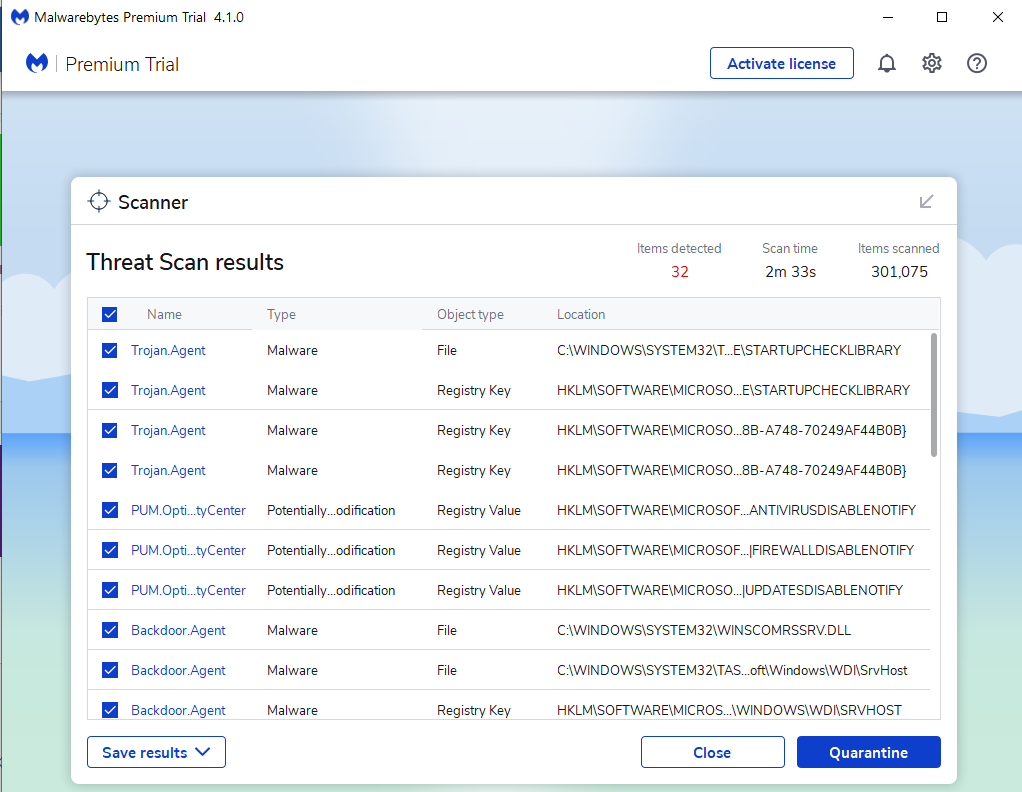Click the title bar Malwarebytes app icon

20,17
